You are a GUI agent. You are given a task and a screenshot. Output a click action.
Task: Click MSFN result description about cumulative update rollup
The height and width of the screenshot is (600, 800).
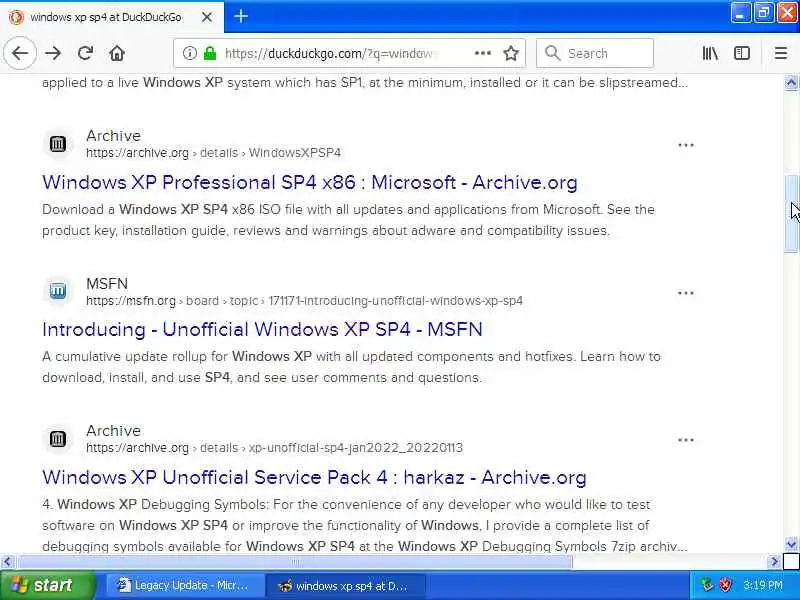pos(351,367)
